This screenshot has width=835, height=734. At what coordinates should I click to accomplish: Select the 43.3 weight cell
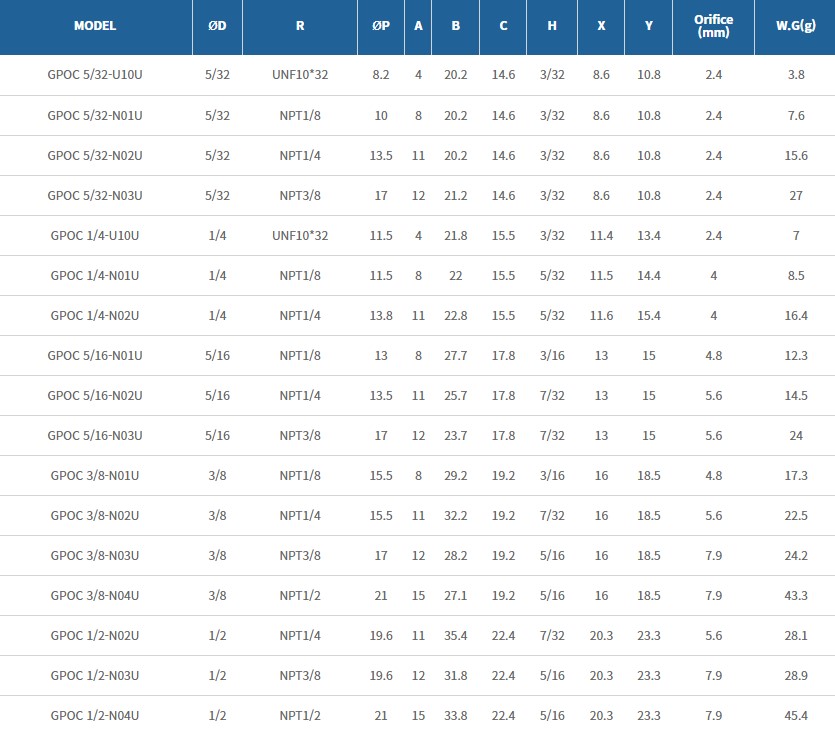[x=796, y=595]
